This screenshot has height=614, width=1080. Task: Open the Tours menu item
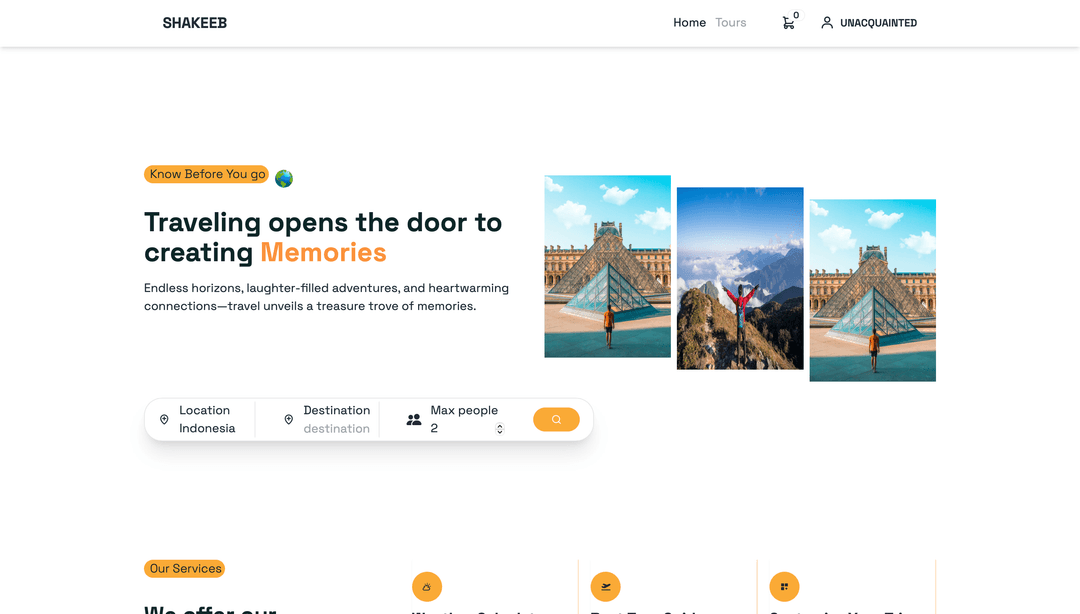731,23
